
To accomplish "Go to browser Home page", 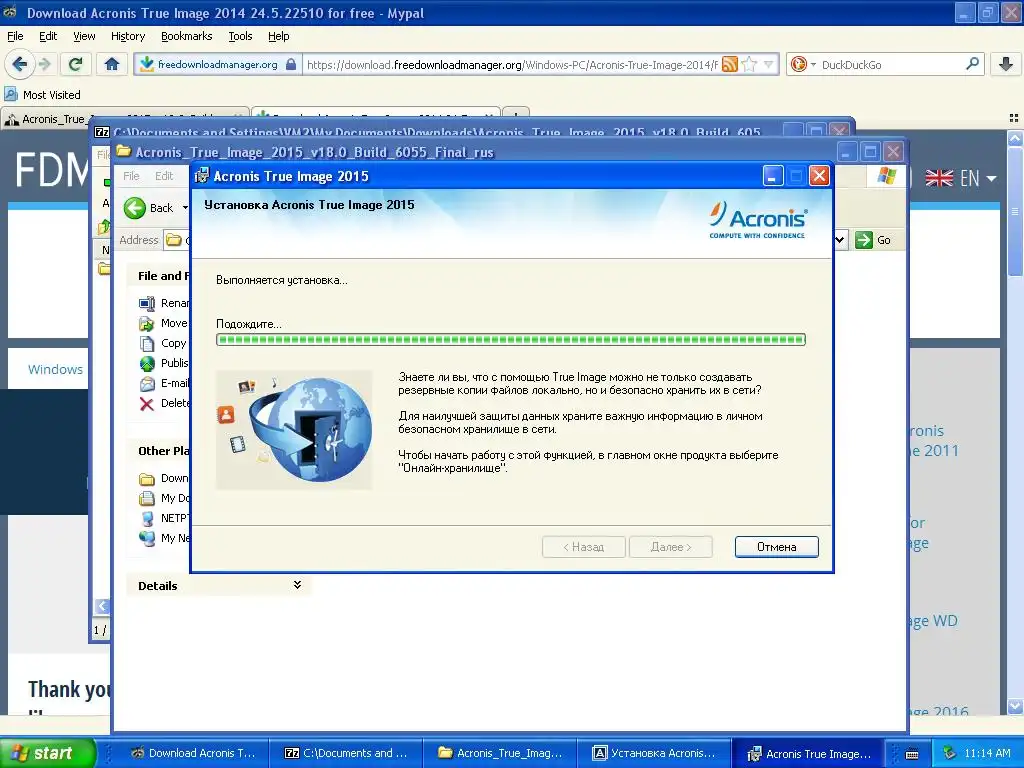I will click(112, 64).
